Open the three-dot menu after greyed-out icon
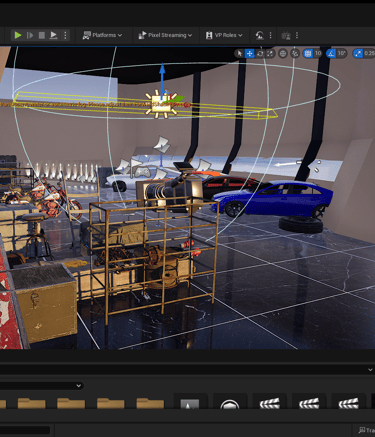This screenshot has height=437, width=375. [x=297, y=35]
